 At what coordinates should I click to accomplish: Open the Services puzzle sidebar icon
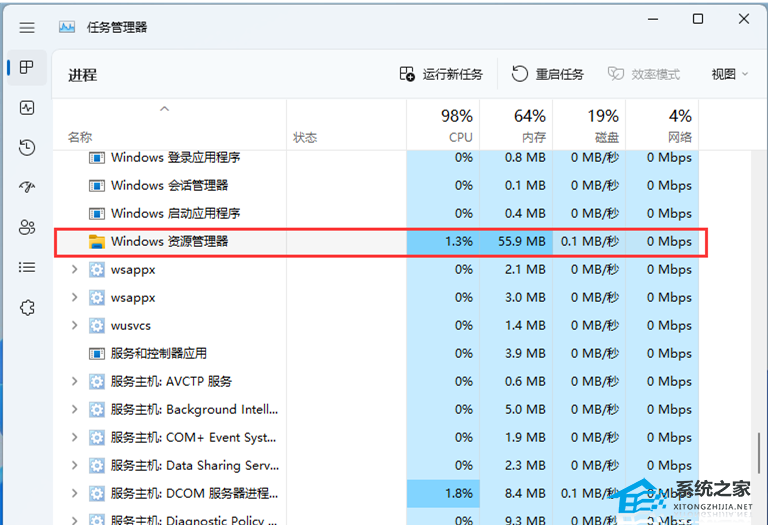pos(27,308)
